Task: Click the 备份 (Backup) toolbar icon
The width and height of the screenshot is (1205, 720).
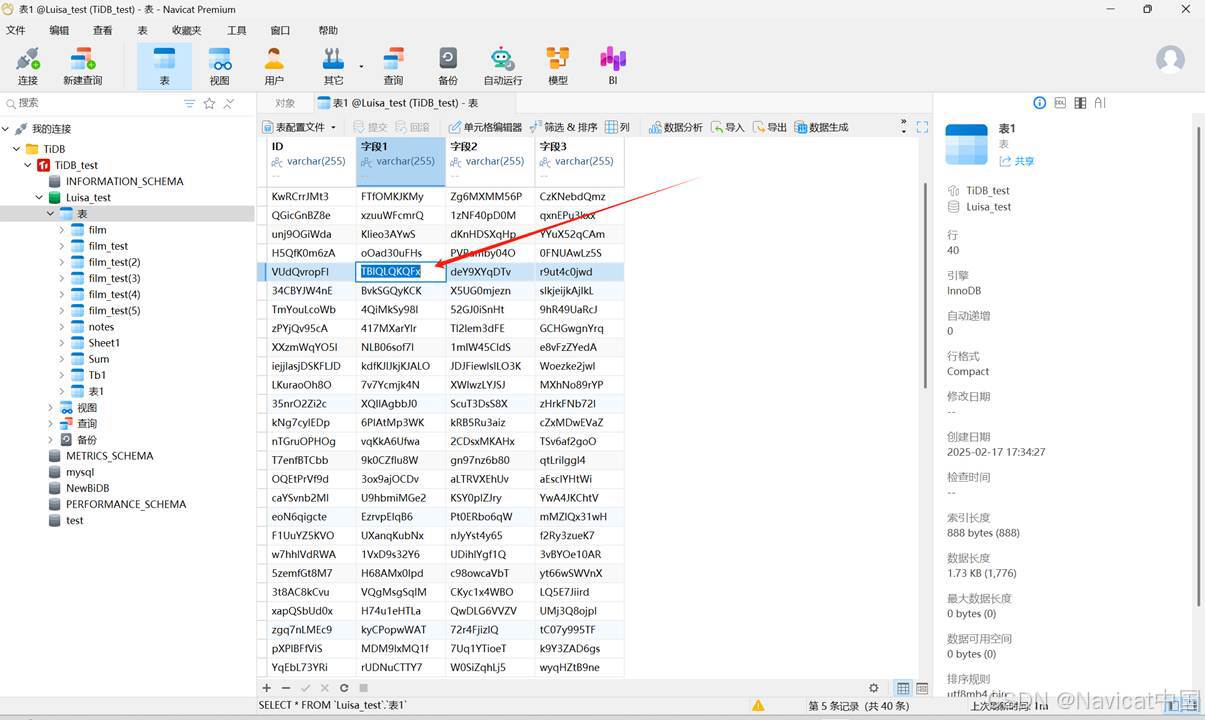Action: click(448, 66)
